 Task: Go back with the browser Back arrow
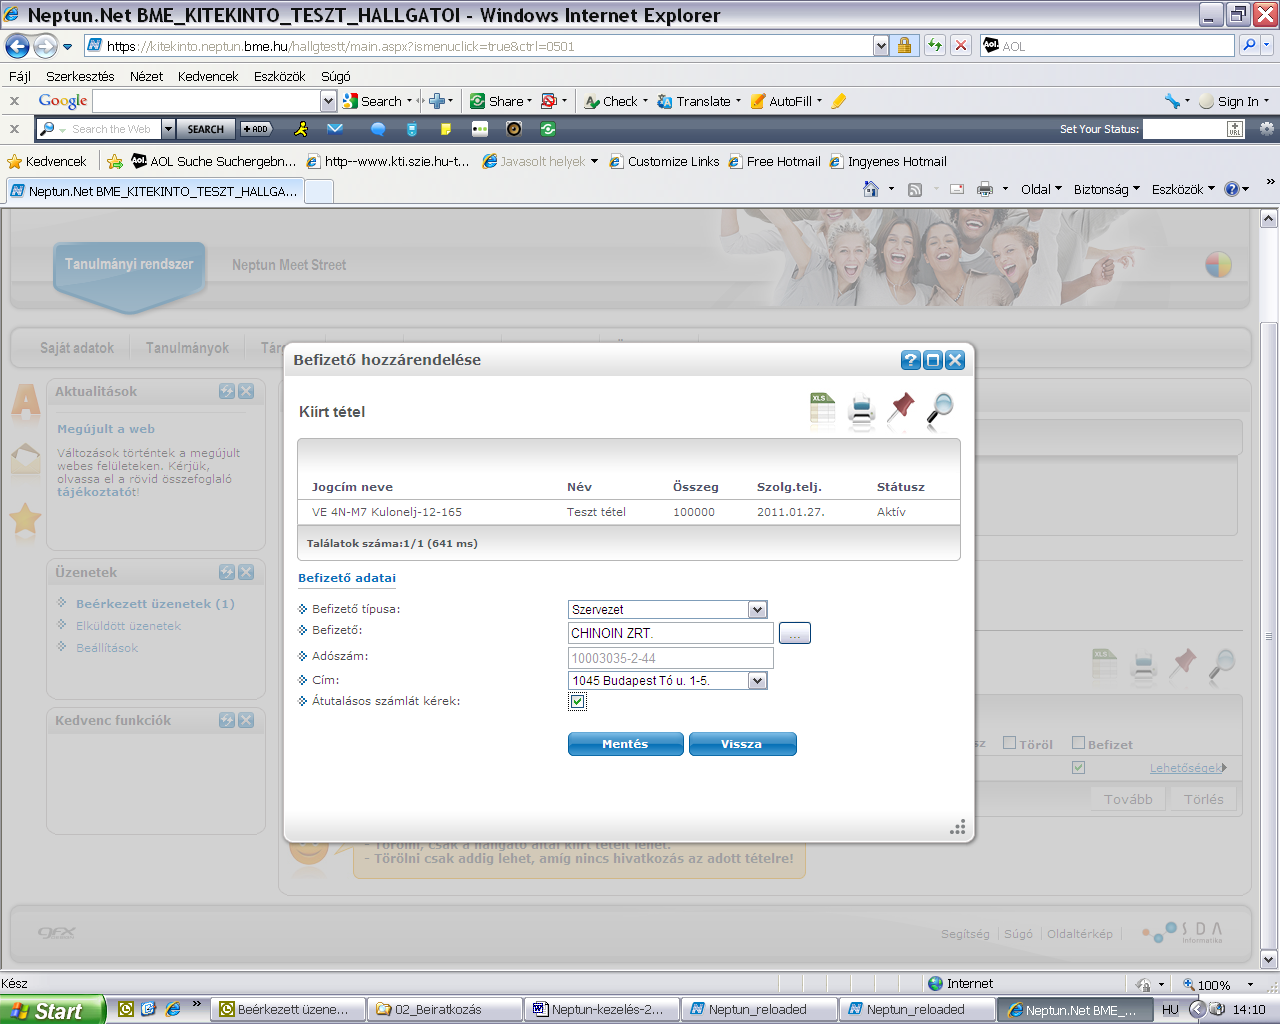(17, 46)
